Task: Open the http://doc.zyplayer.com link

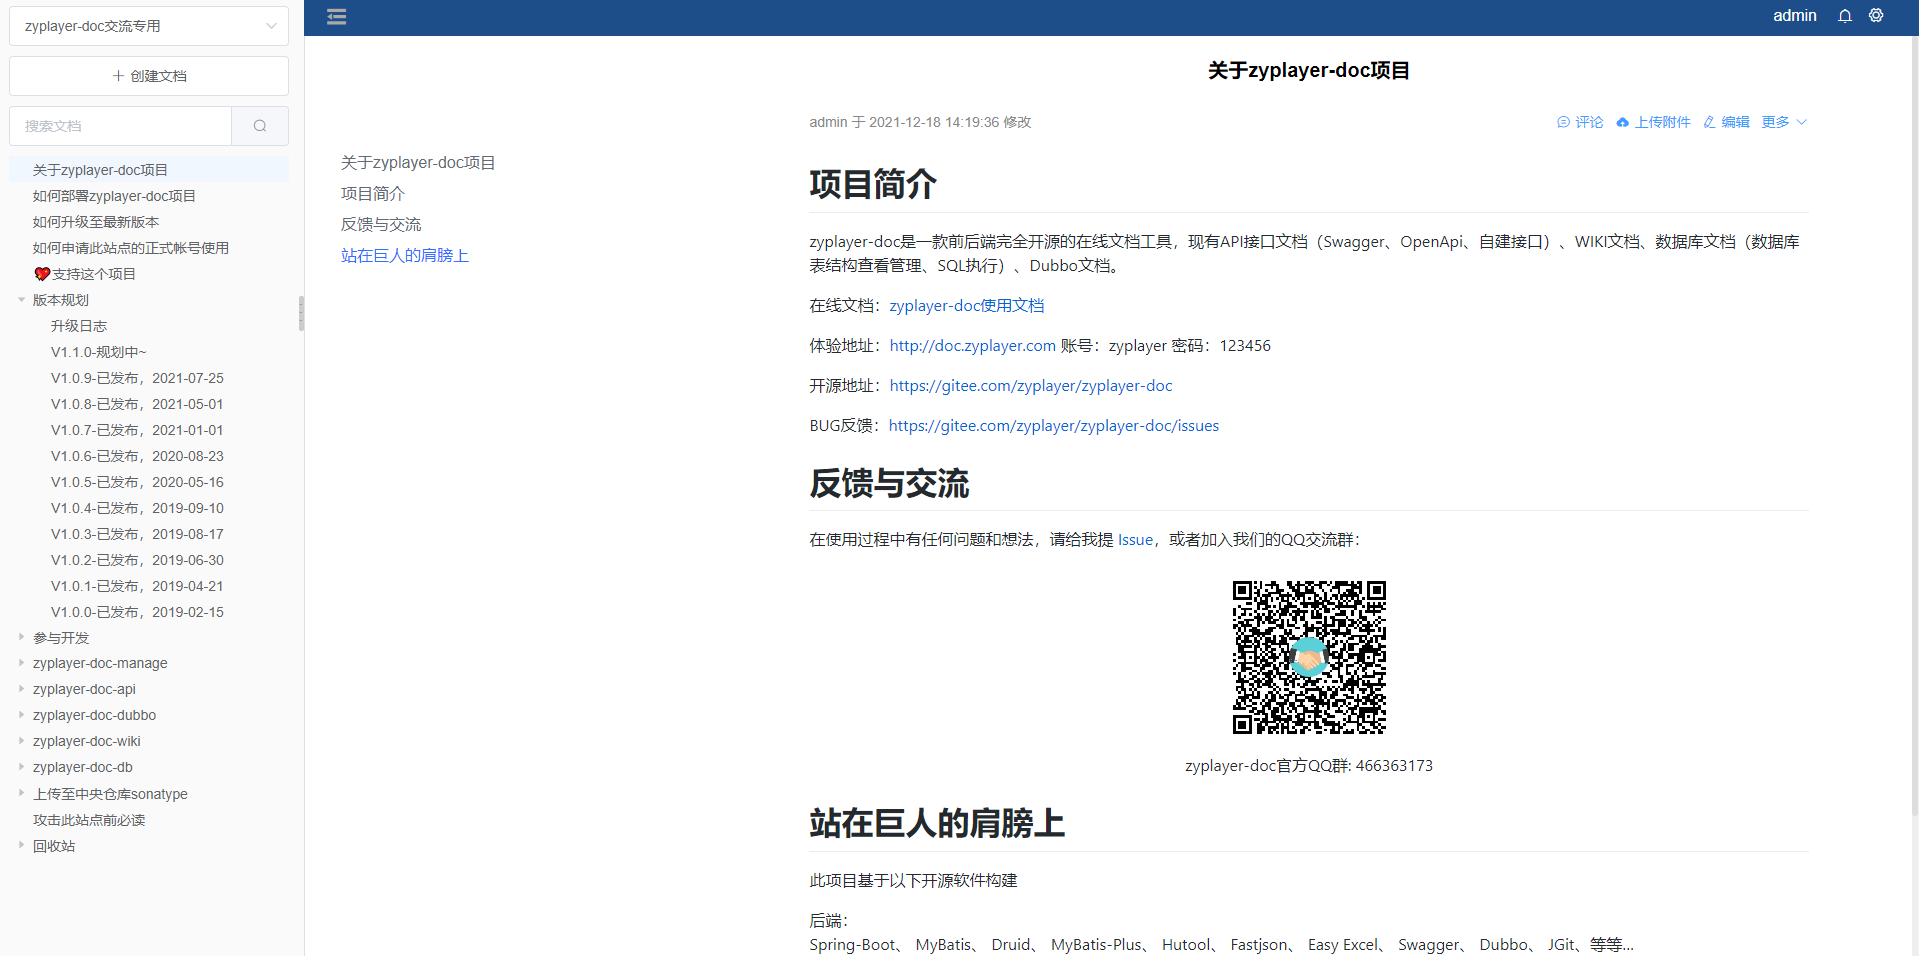Action: tap(973, 346)
